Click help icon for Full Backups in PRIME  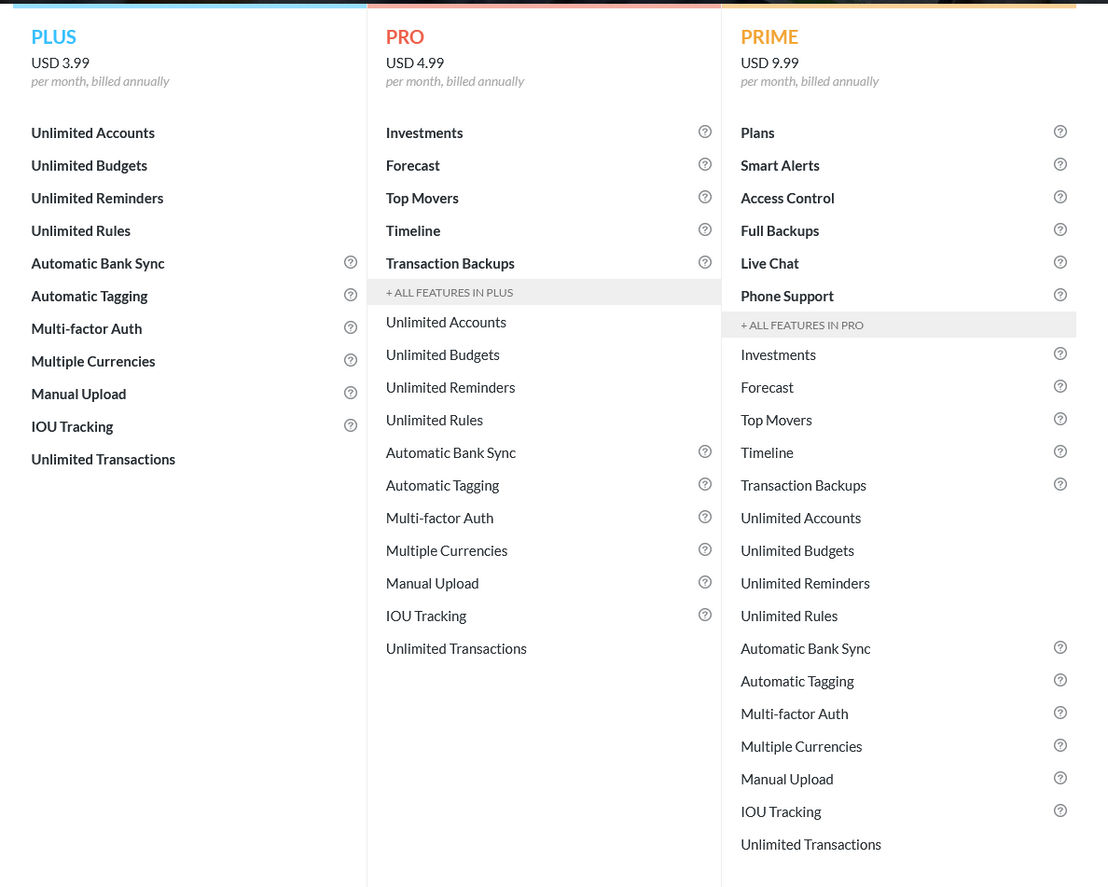click(x=1060, y=230)
